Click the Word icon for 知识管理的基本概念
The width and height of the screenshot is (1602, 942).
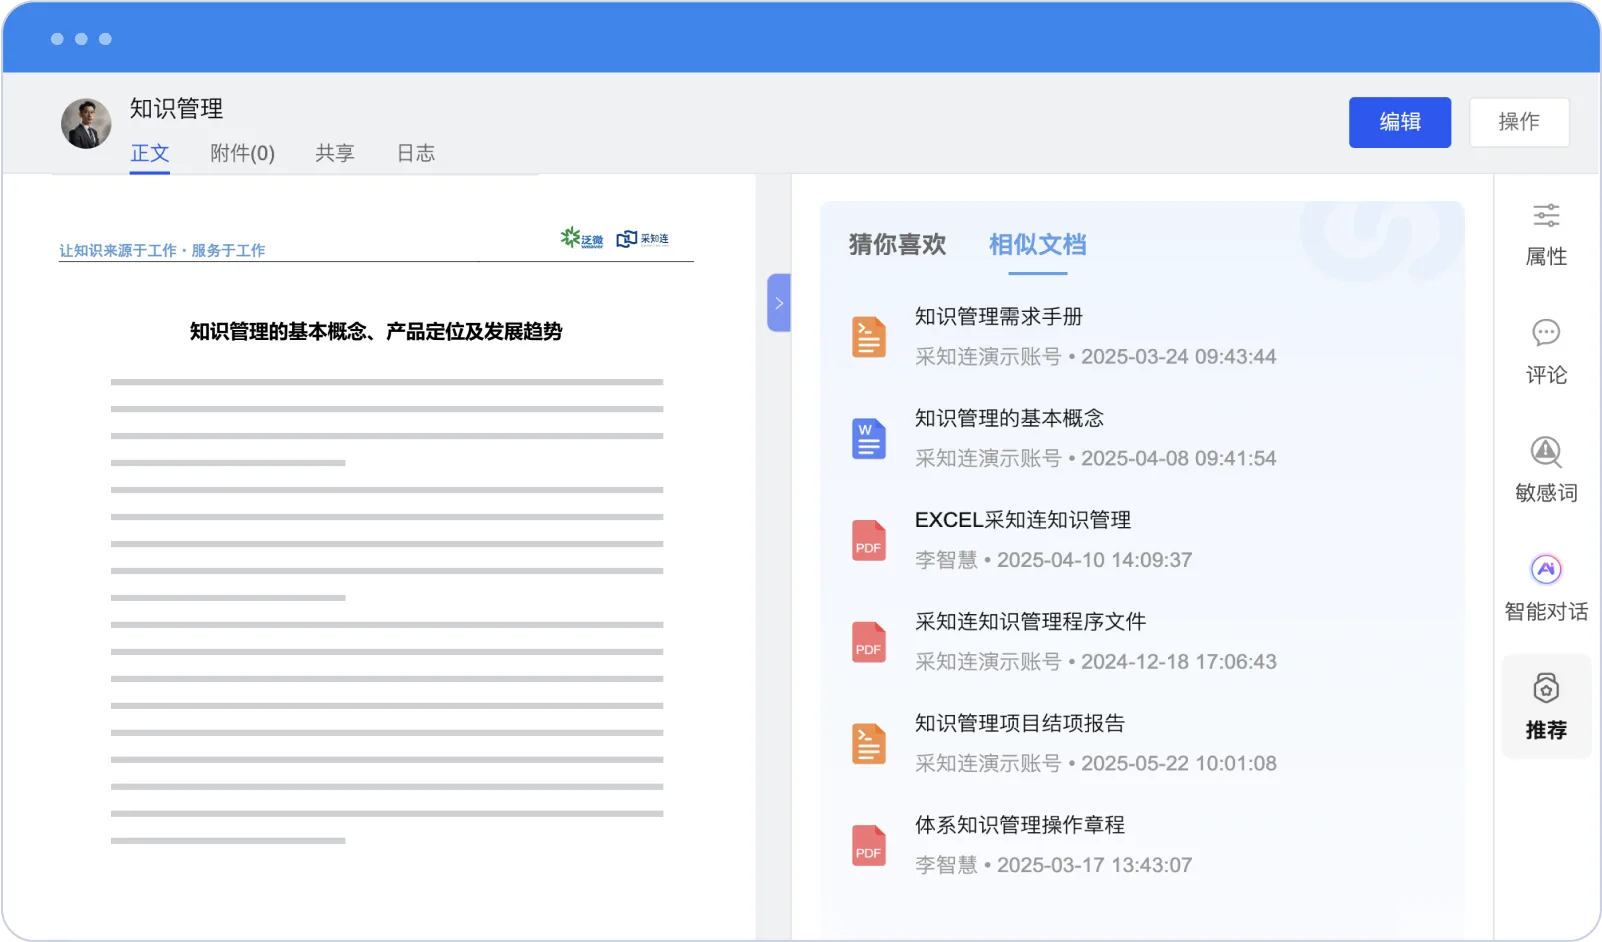869,439
